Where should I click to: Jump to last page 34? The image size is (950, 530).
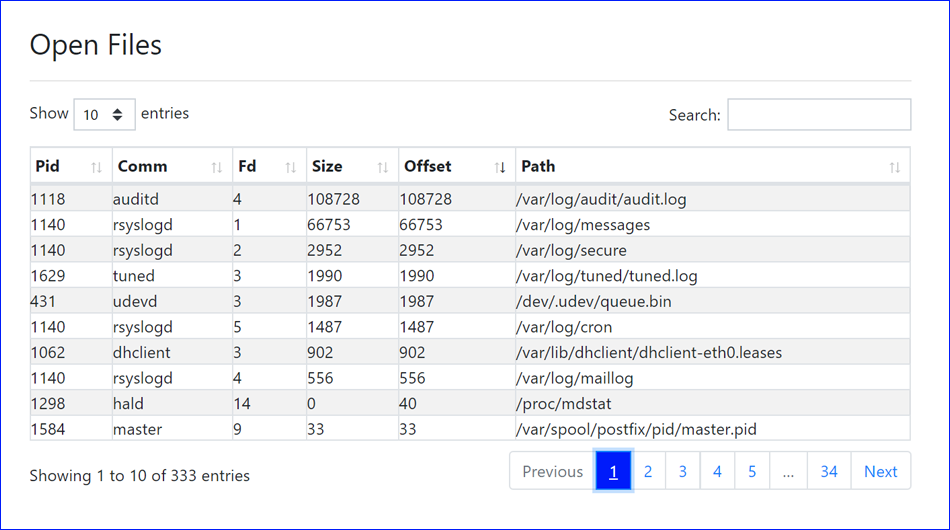(829, 471)
